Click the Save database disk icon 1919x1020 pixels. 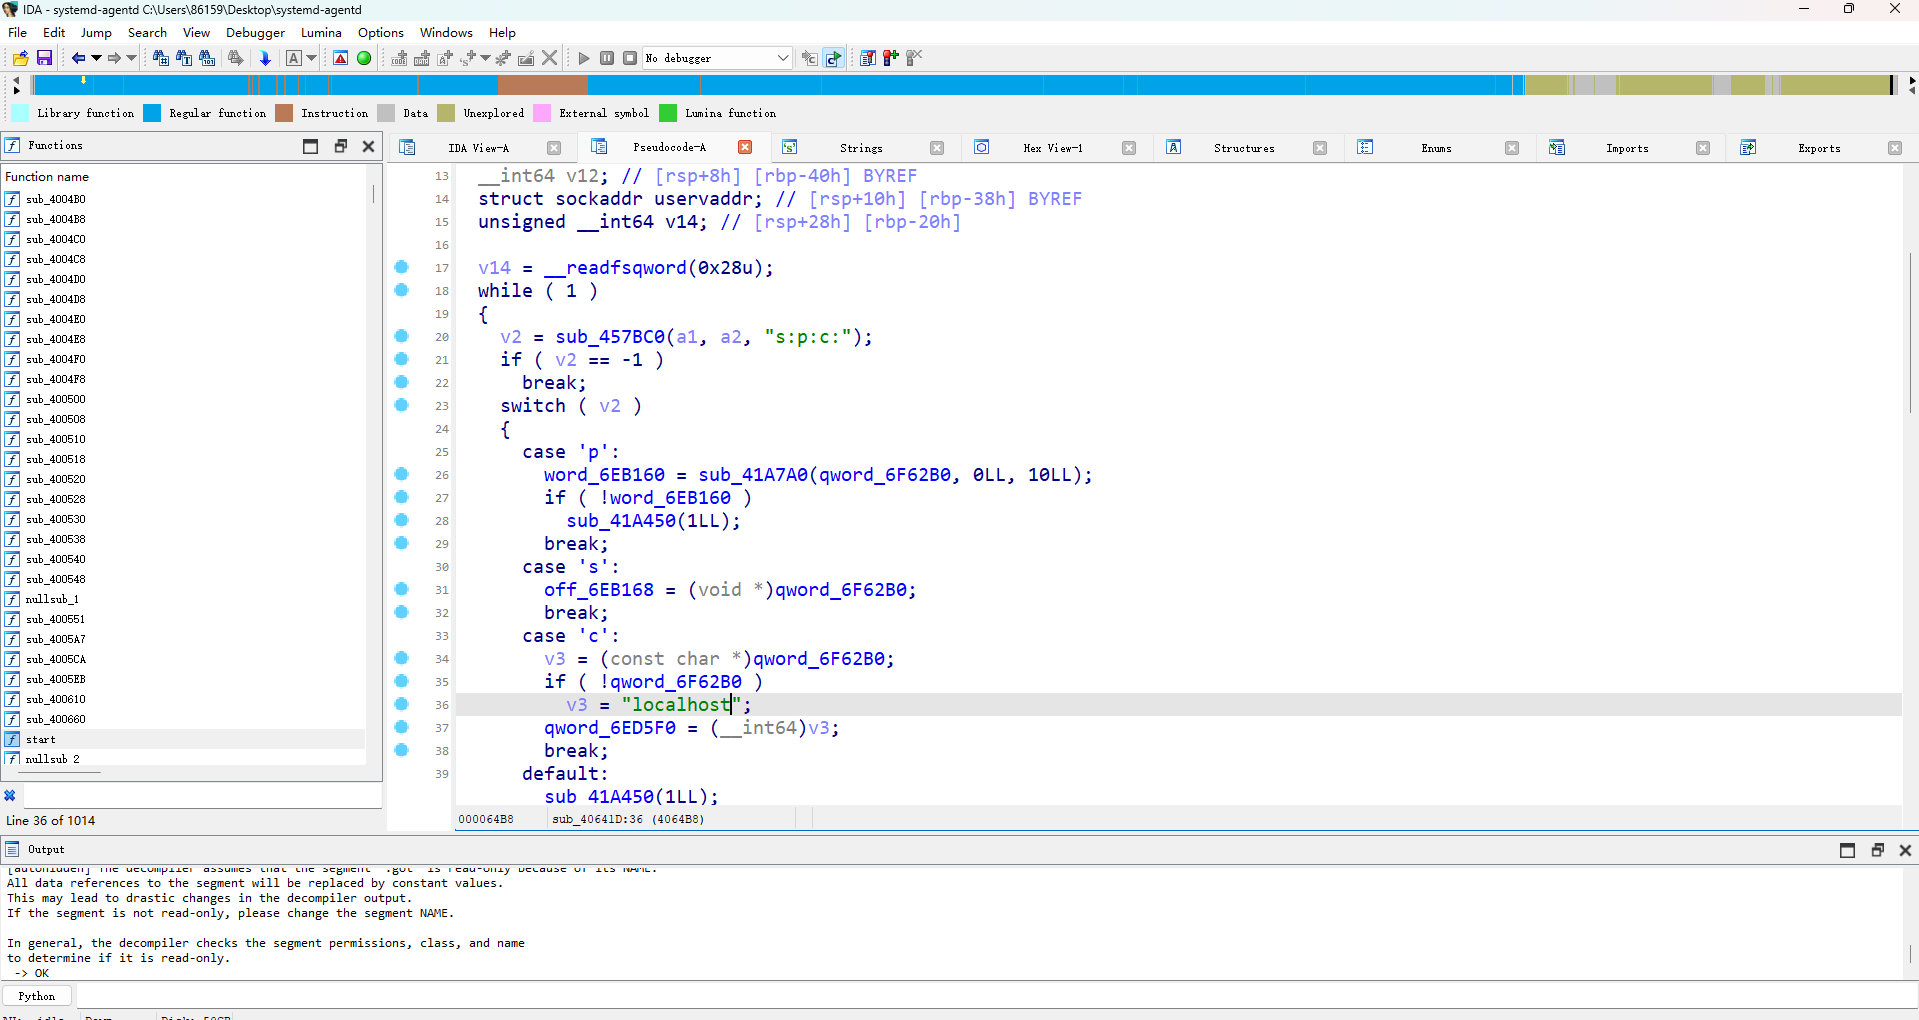tap(44, 58)
